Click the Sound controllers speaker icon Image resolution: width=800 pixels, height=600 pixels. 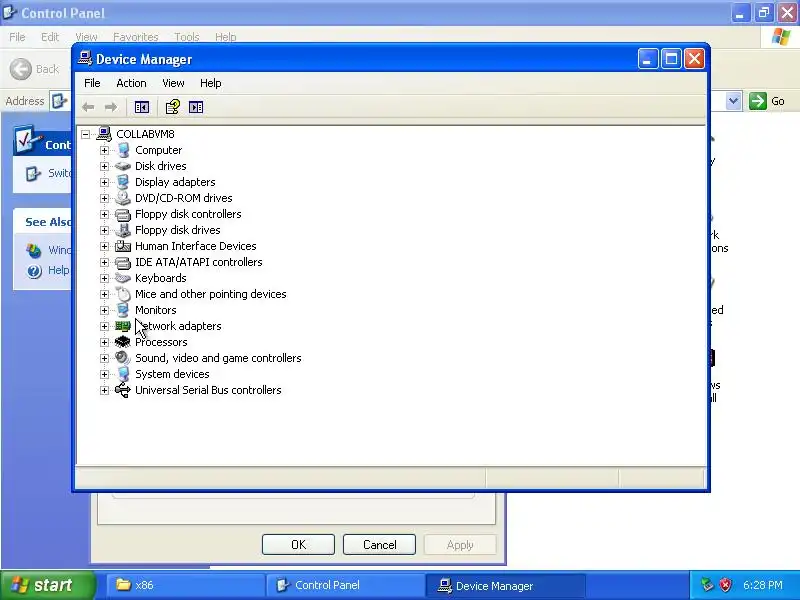(123, 358)
